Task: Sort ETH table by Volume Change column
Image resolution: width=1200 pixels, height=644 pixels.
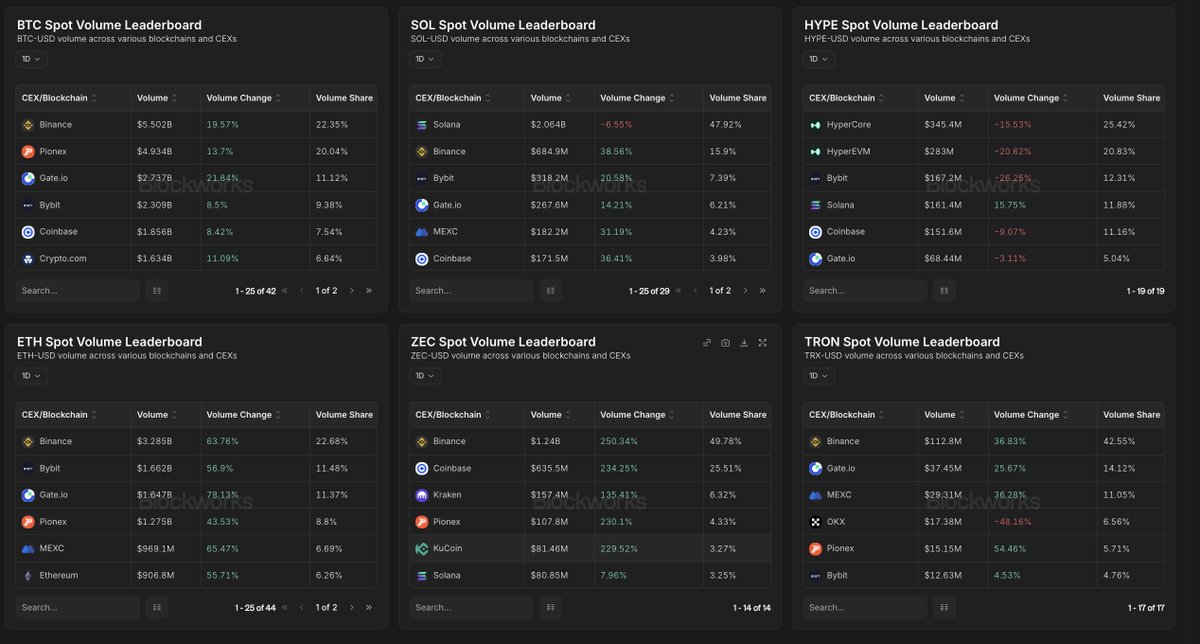Action: 243,415
